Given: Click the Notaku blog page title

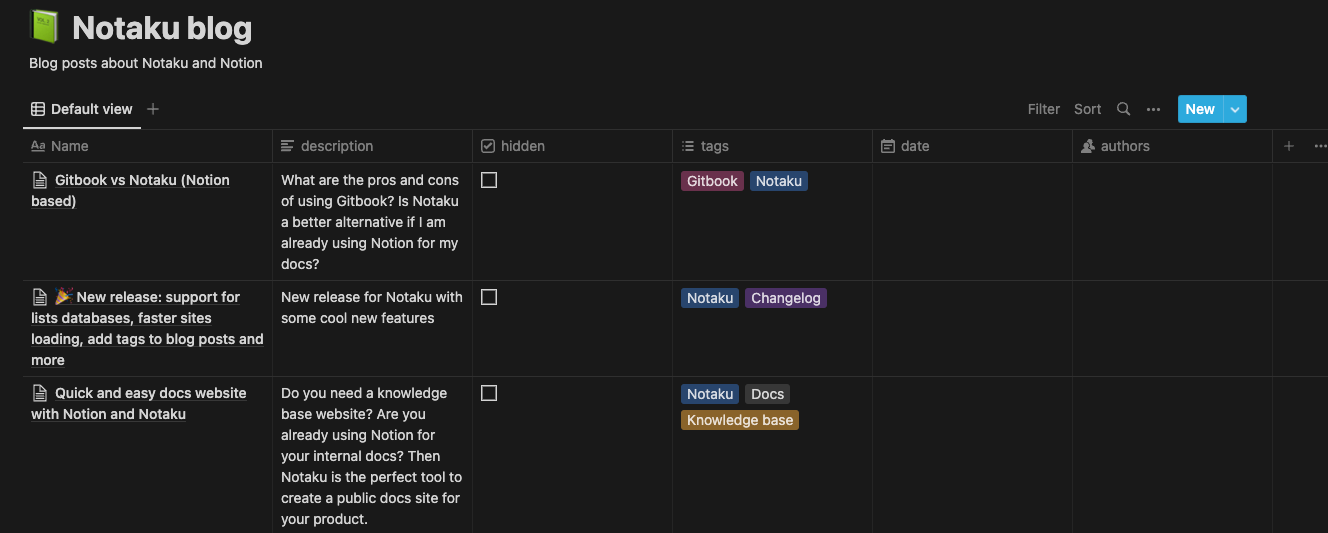Looking at the screenshot, I should pyautogui.click(x=162, y=28).
